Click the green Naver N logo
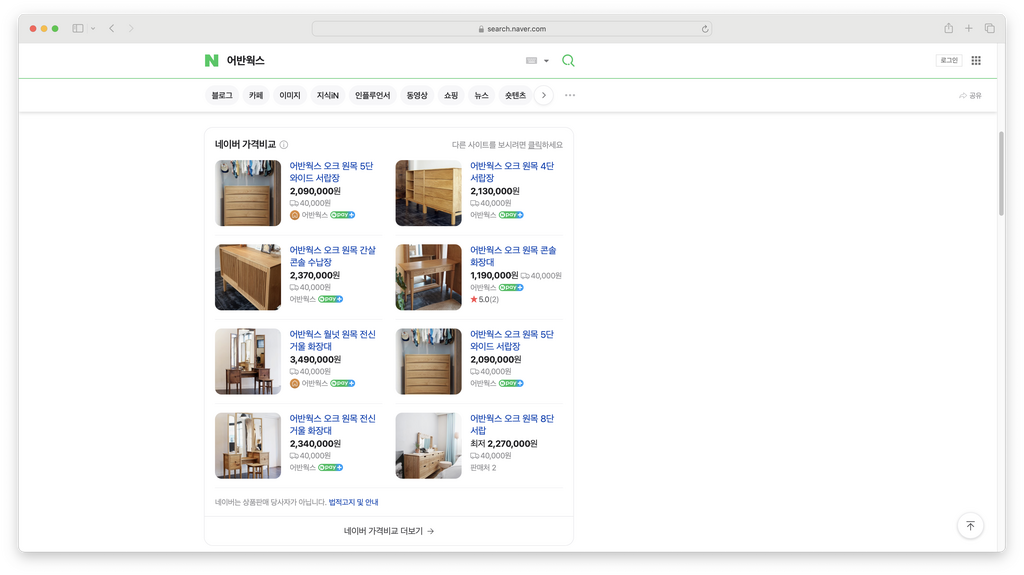This screenshot has height=575, width=1024. (x=211, y=61)
